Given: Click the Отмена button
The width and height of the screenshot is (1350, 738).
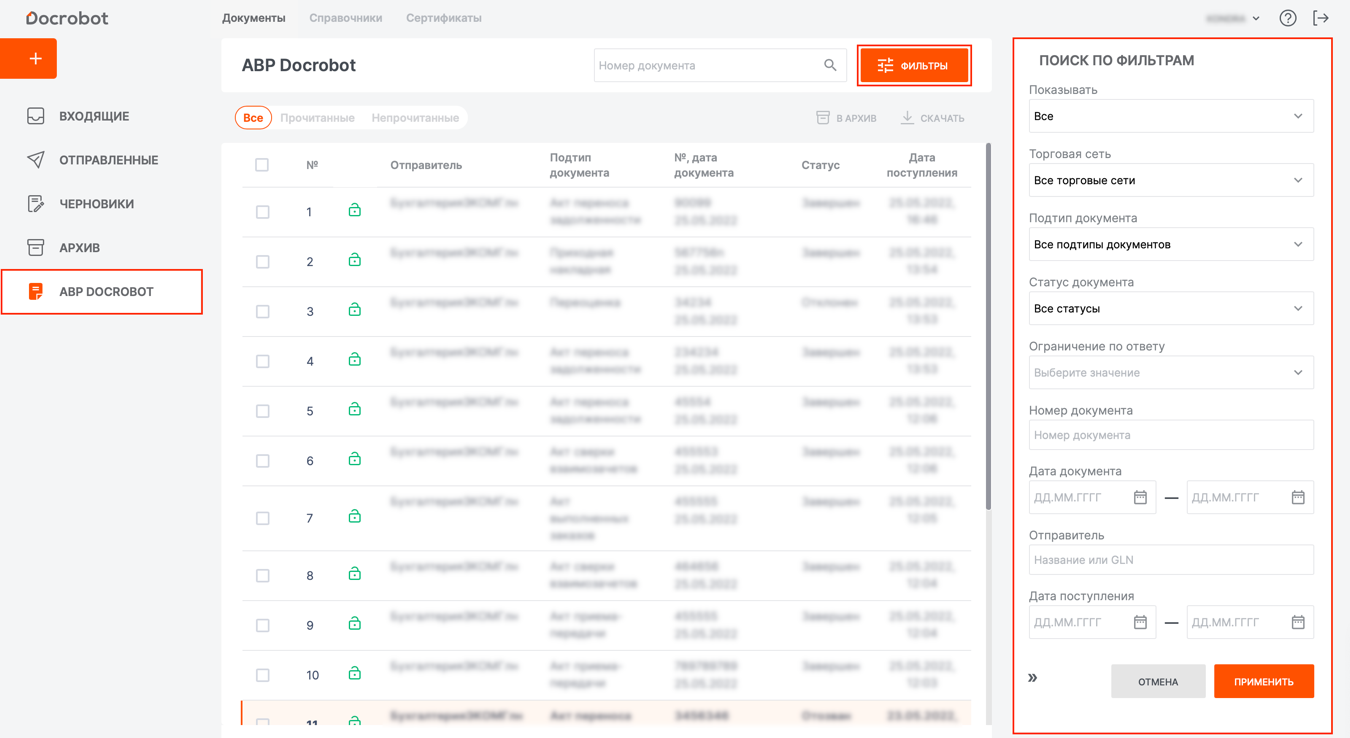Looking at the screenshot, I should point(1158,682).
